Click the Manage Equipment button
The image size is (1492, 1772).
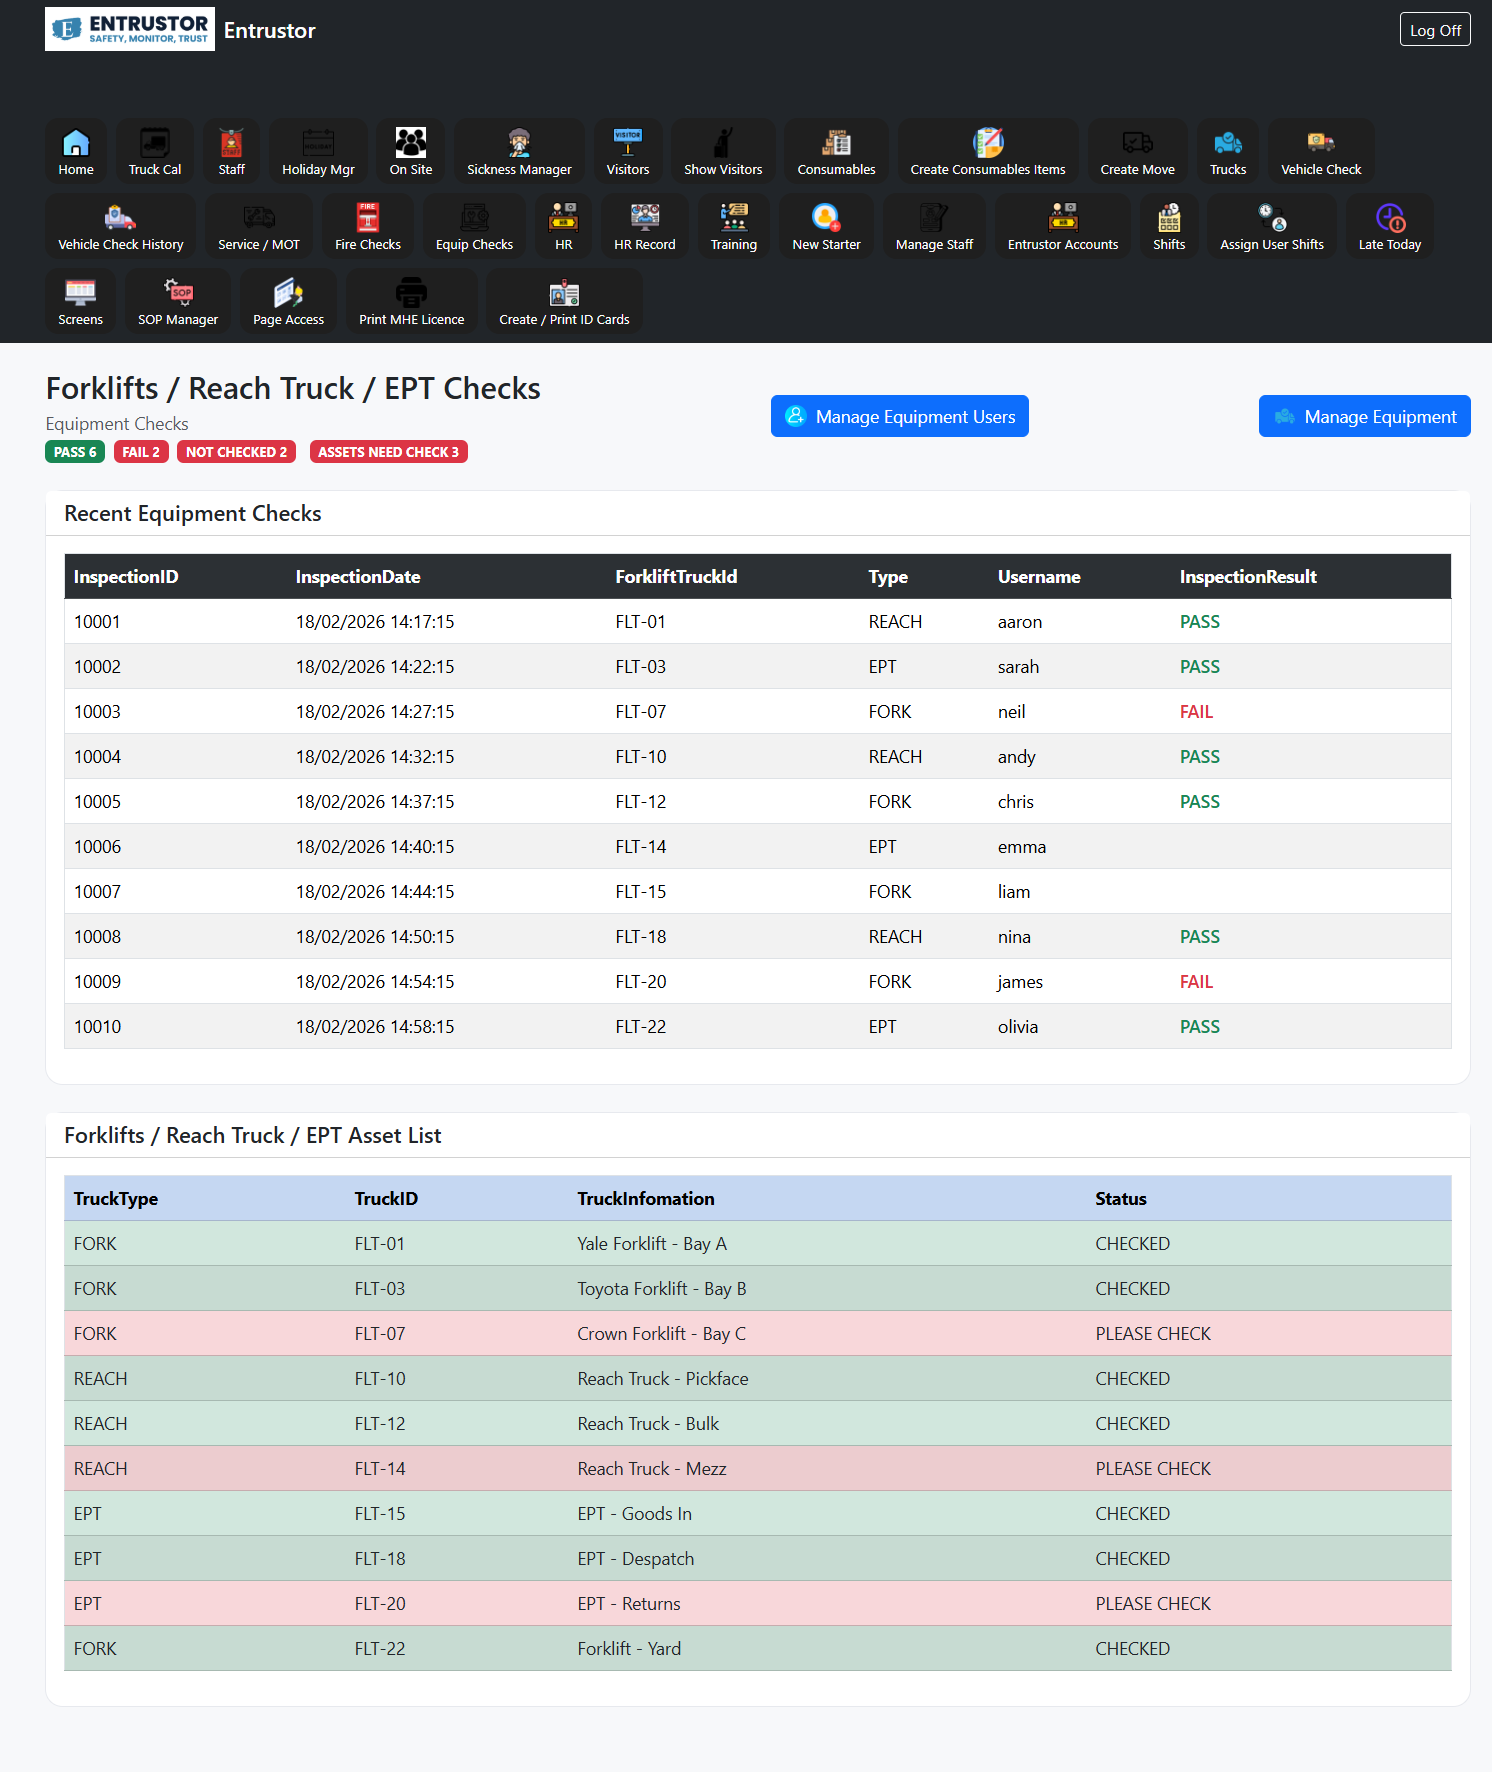click(1364, 416)
